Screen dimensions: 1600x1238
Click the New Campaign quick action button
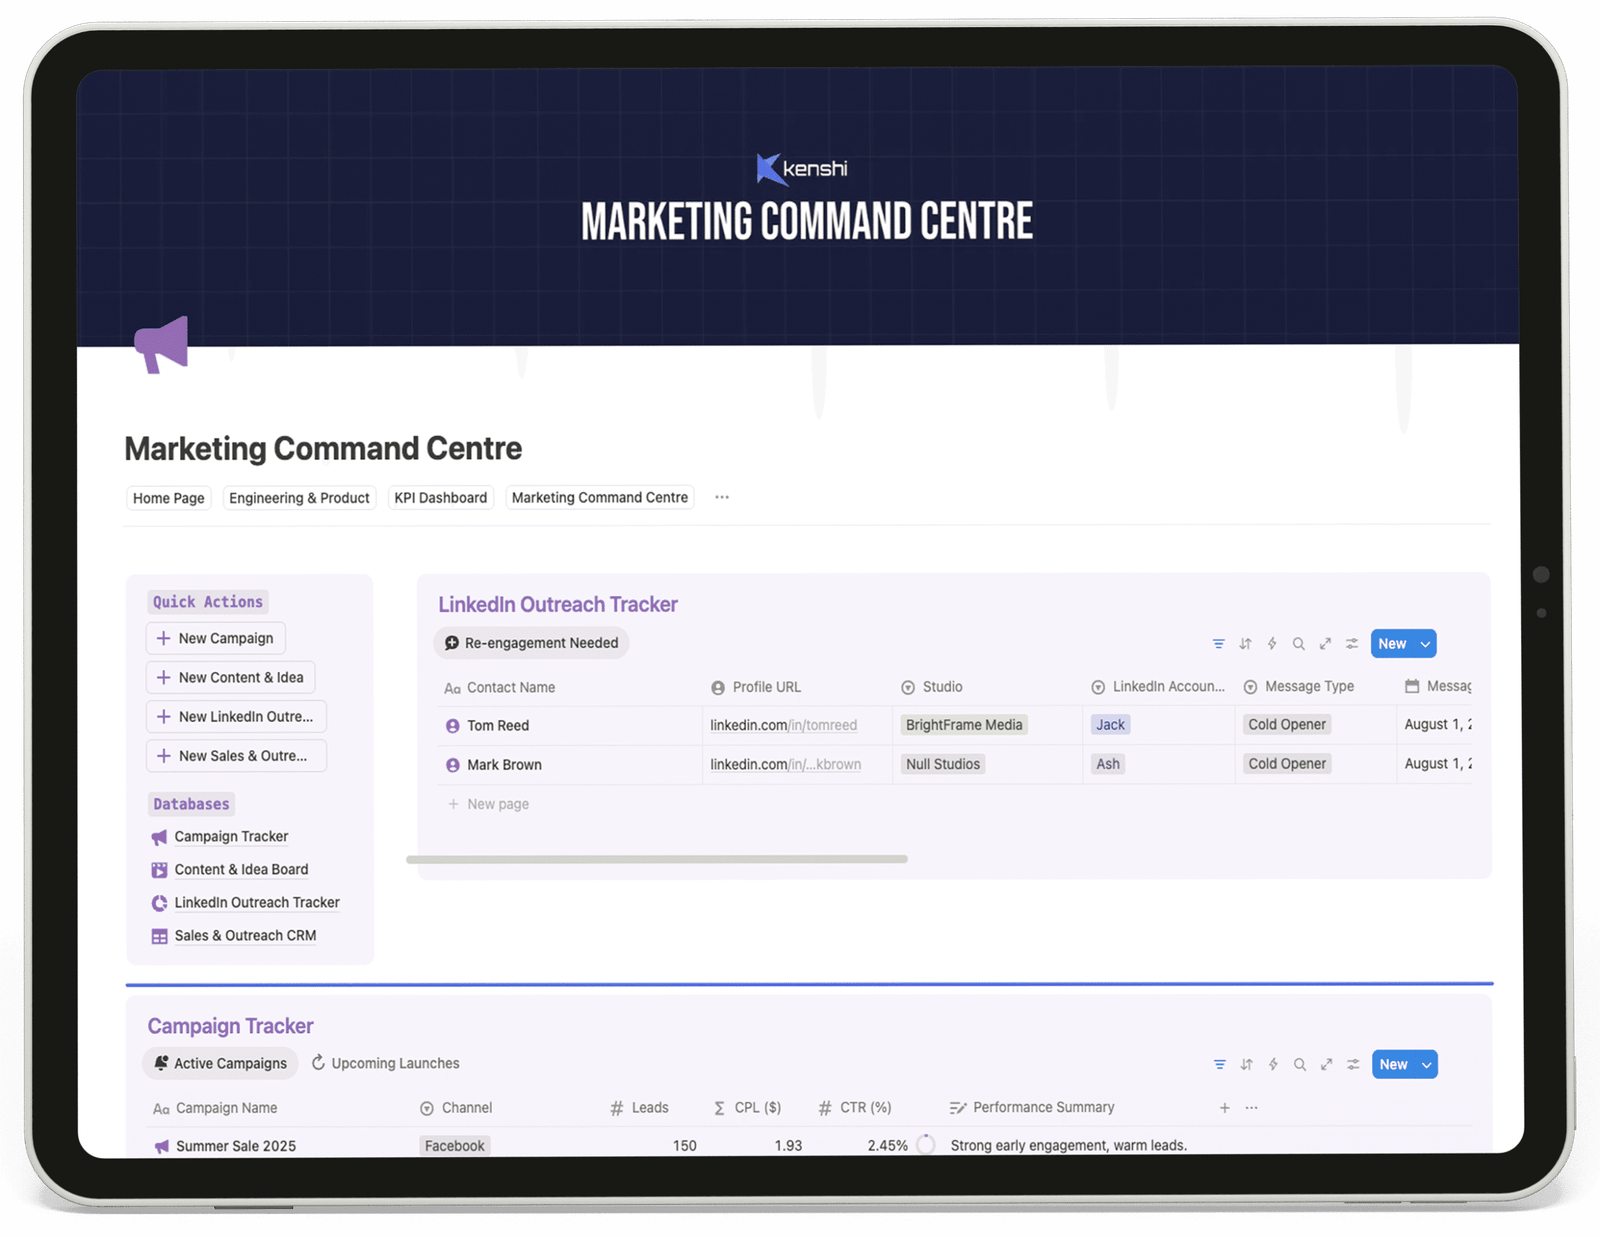[x=216, y=638]
